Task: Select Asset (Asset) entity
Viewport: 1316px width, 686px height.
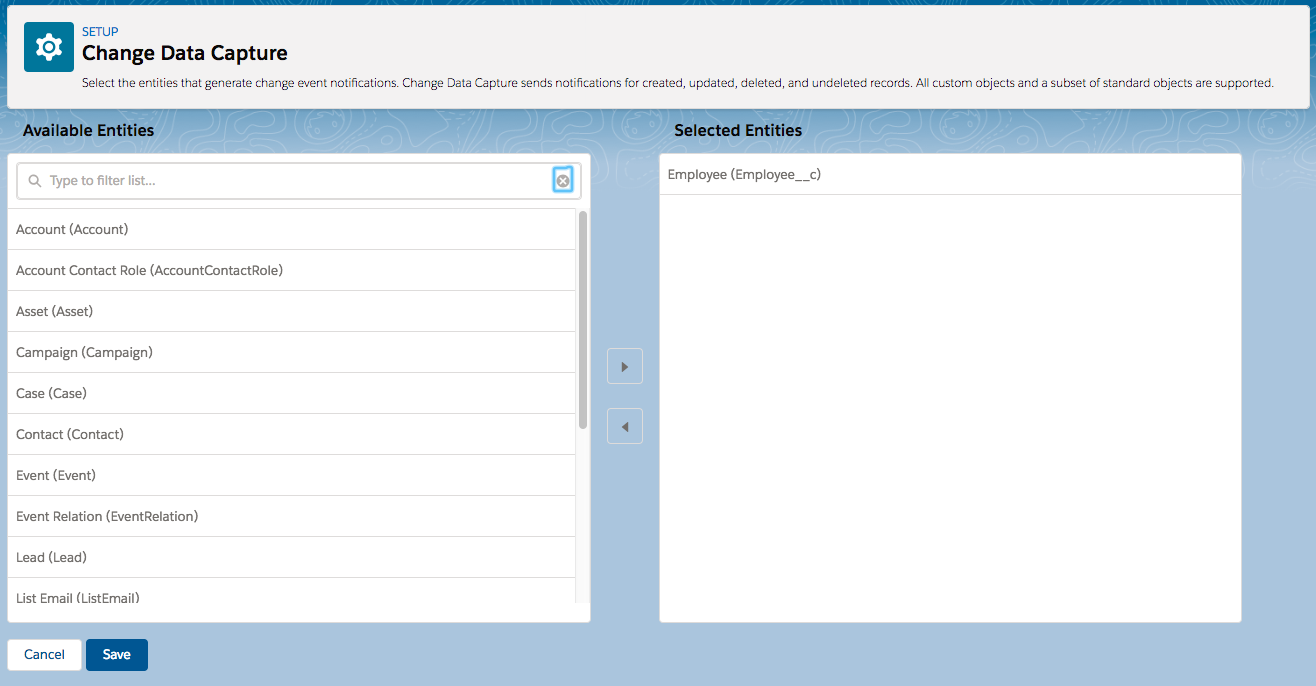Action: pos(54,311)
